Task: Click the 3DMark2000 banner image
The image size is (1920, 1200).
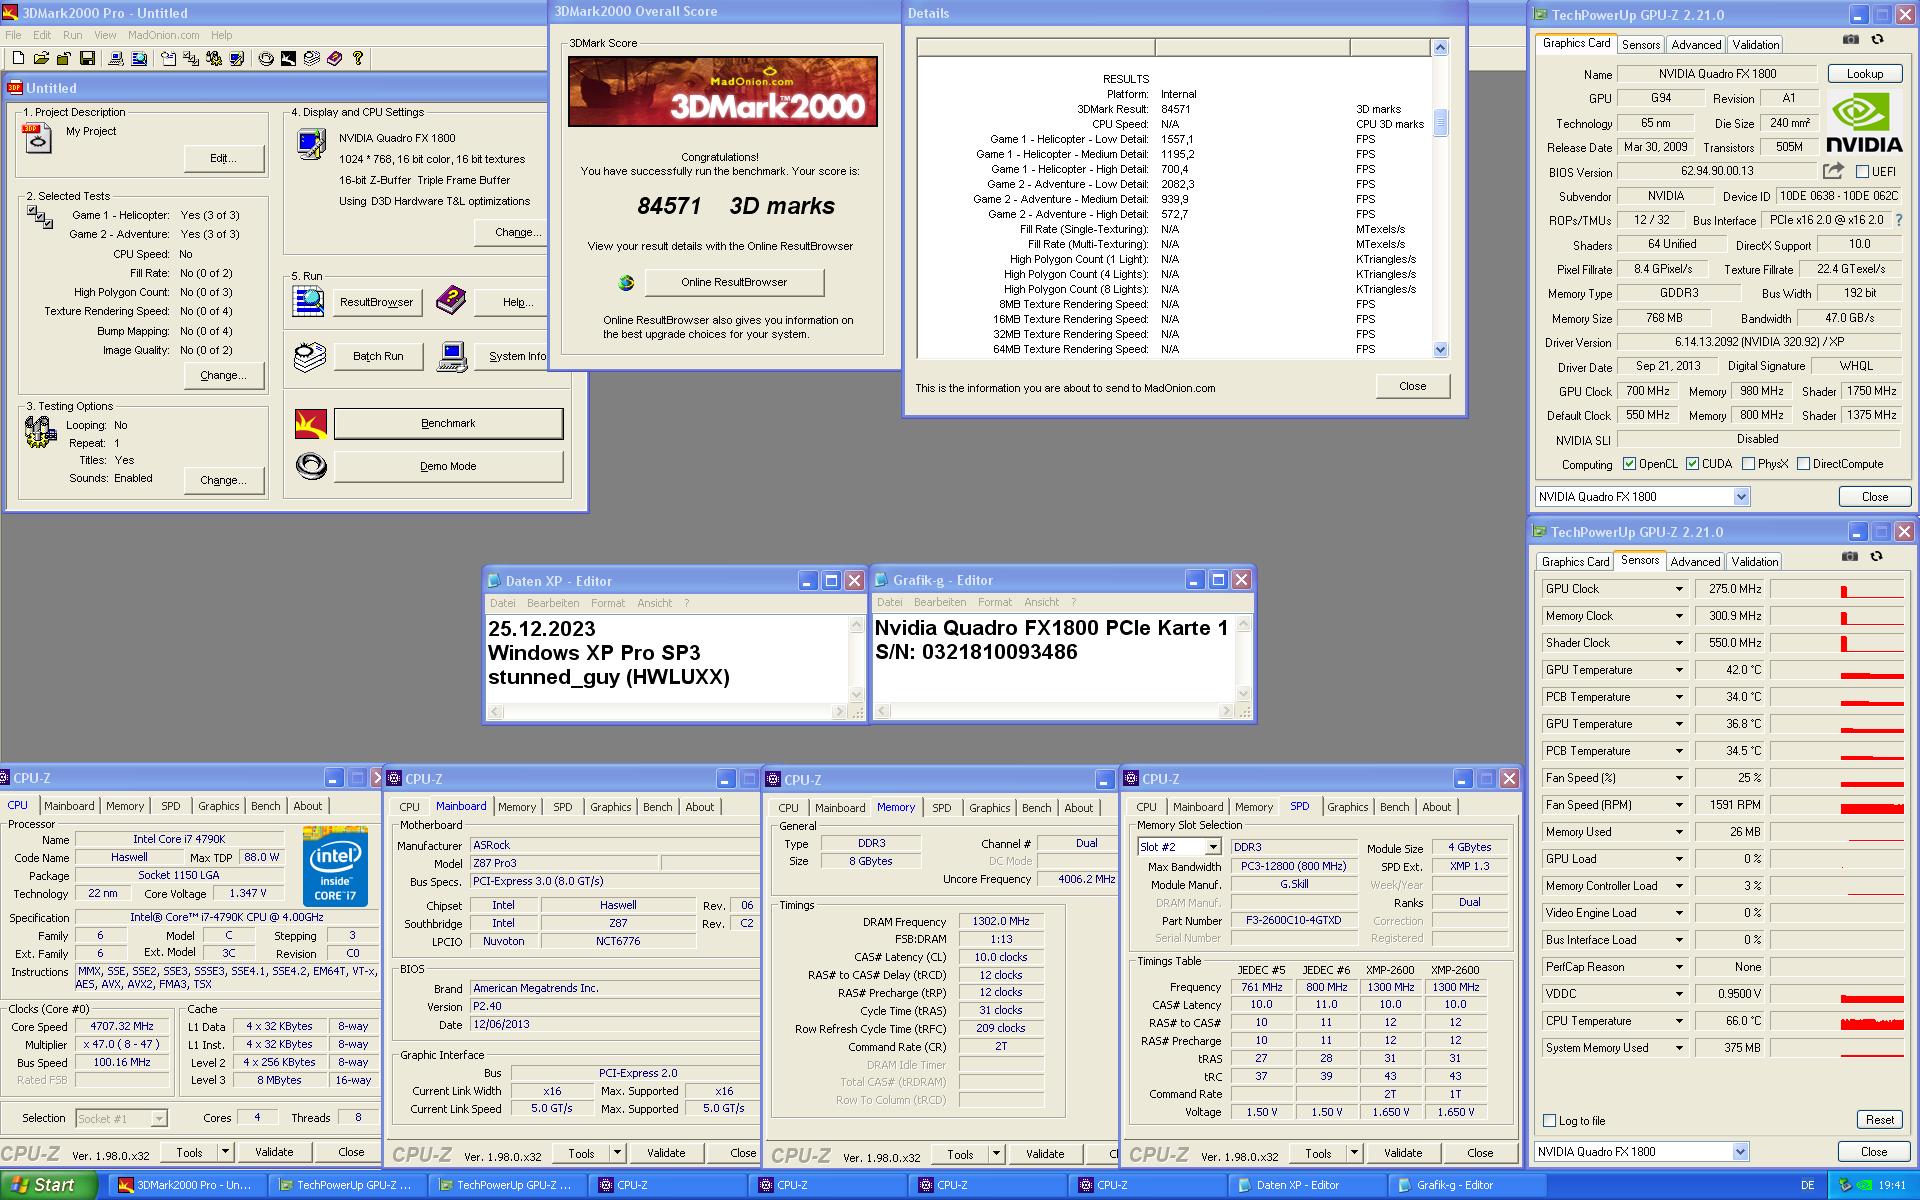Action: (x=722, y=91)
